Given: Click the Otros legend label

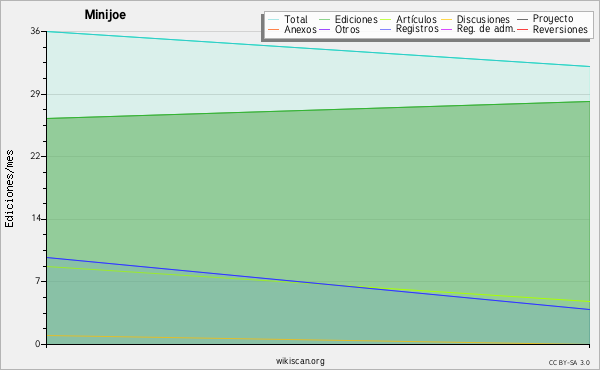Looking at the screenshot, I should point(347,29).
